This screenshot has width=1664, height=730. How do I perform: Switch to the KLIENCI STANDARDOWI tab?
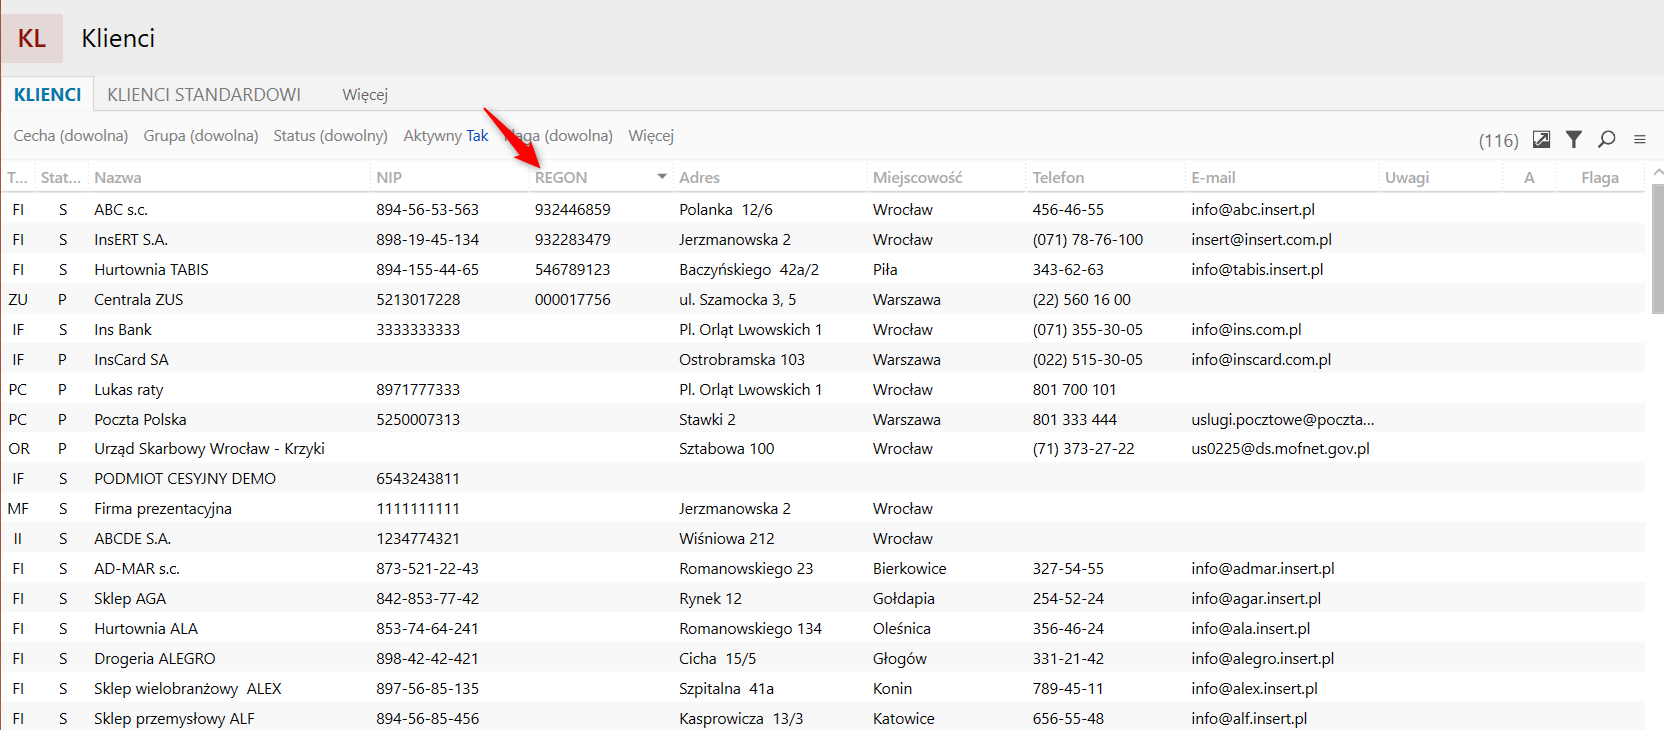pyautogui.click(x=204, y=94)
